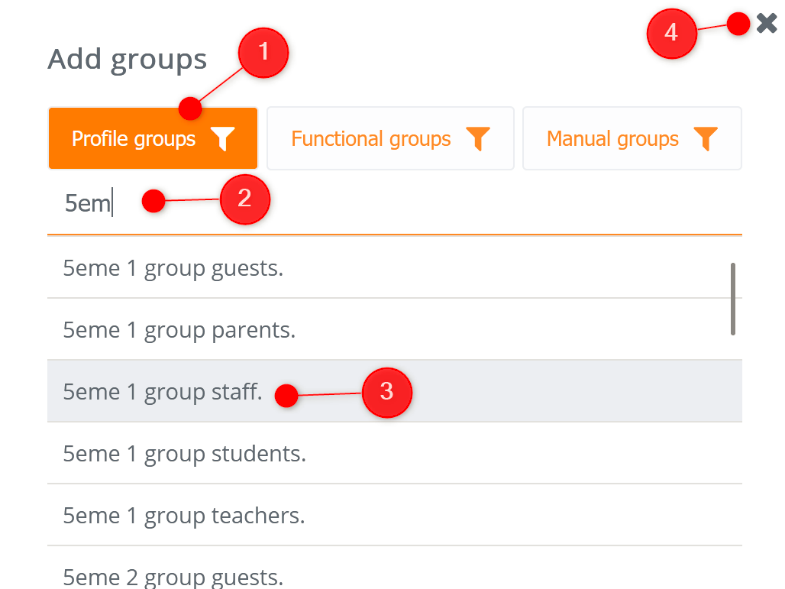Click the red annotation marker numbered 2

click(x=246, y=201)
